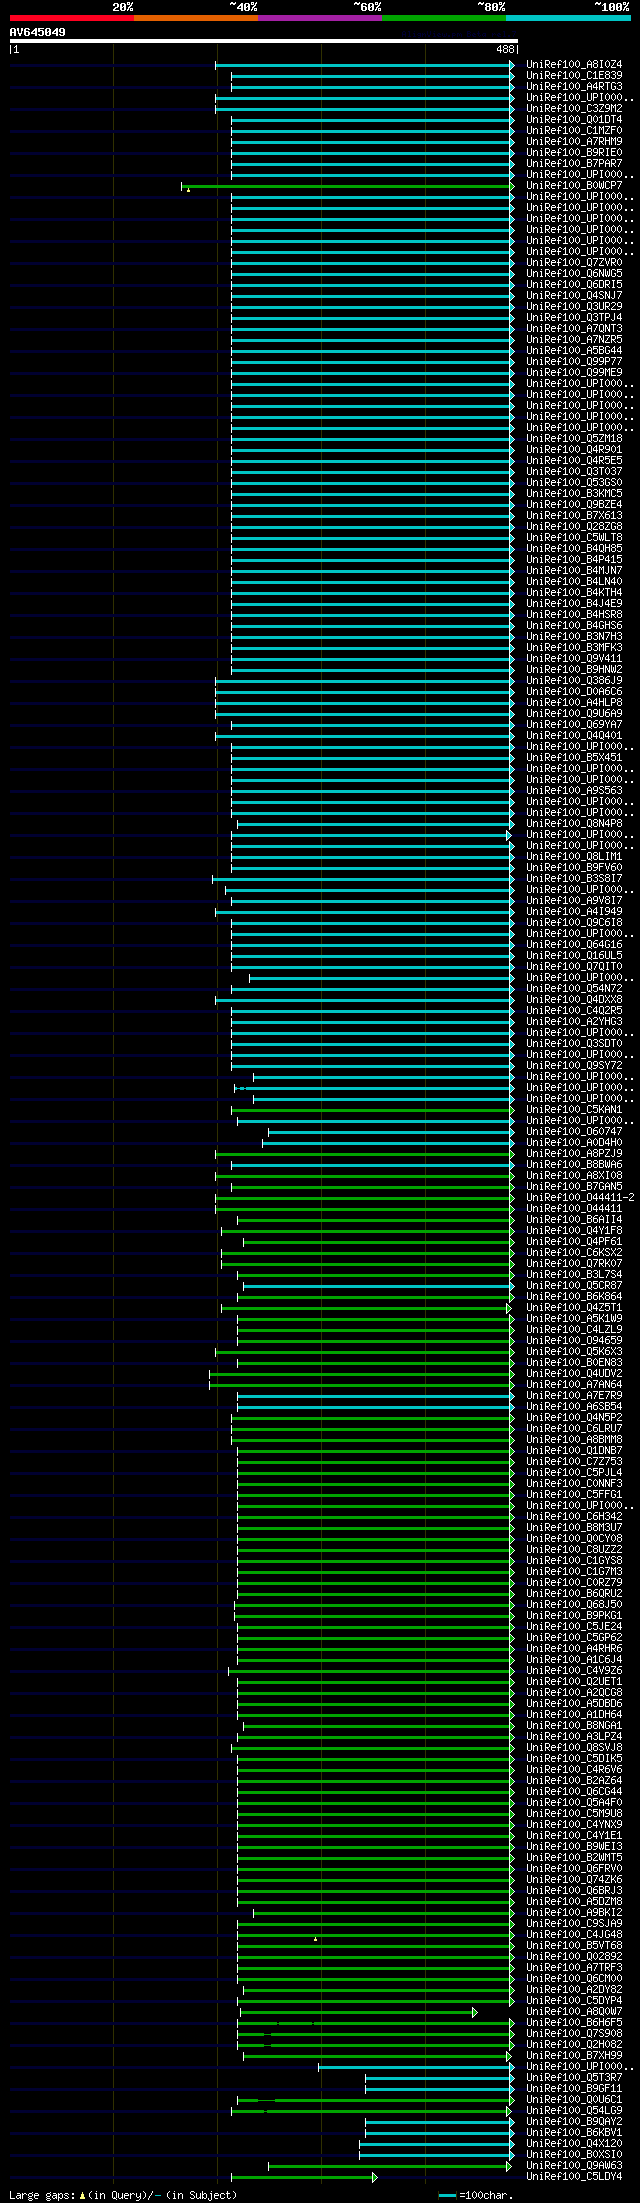Click the gap marker triangle on B0WCP7 row
Viewport: 640px width, 2203px height.
click(x=188, y=190)
